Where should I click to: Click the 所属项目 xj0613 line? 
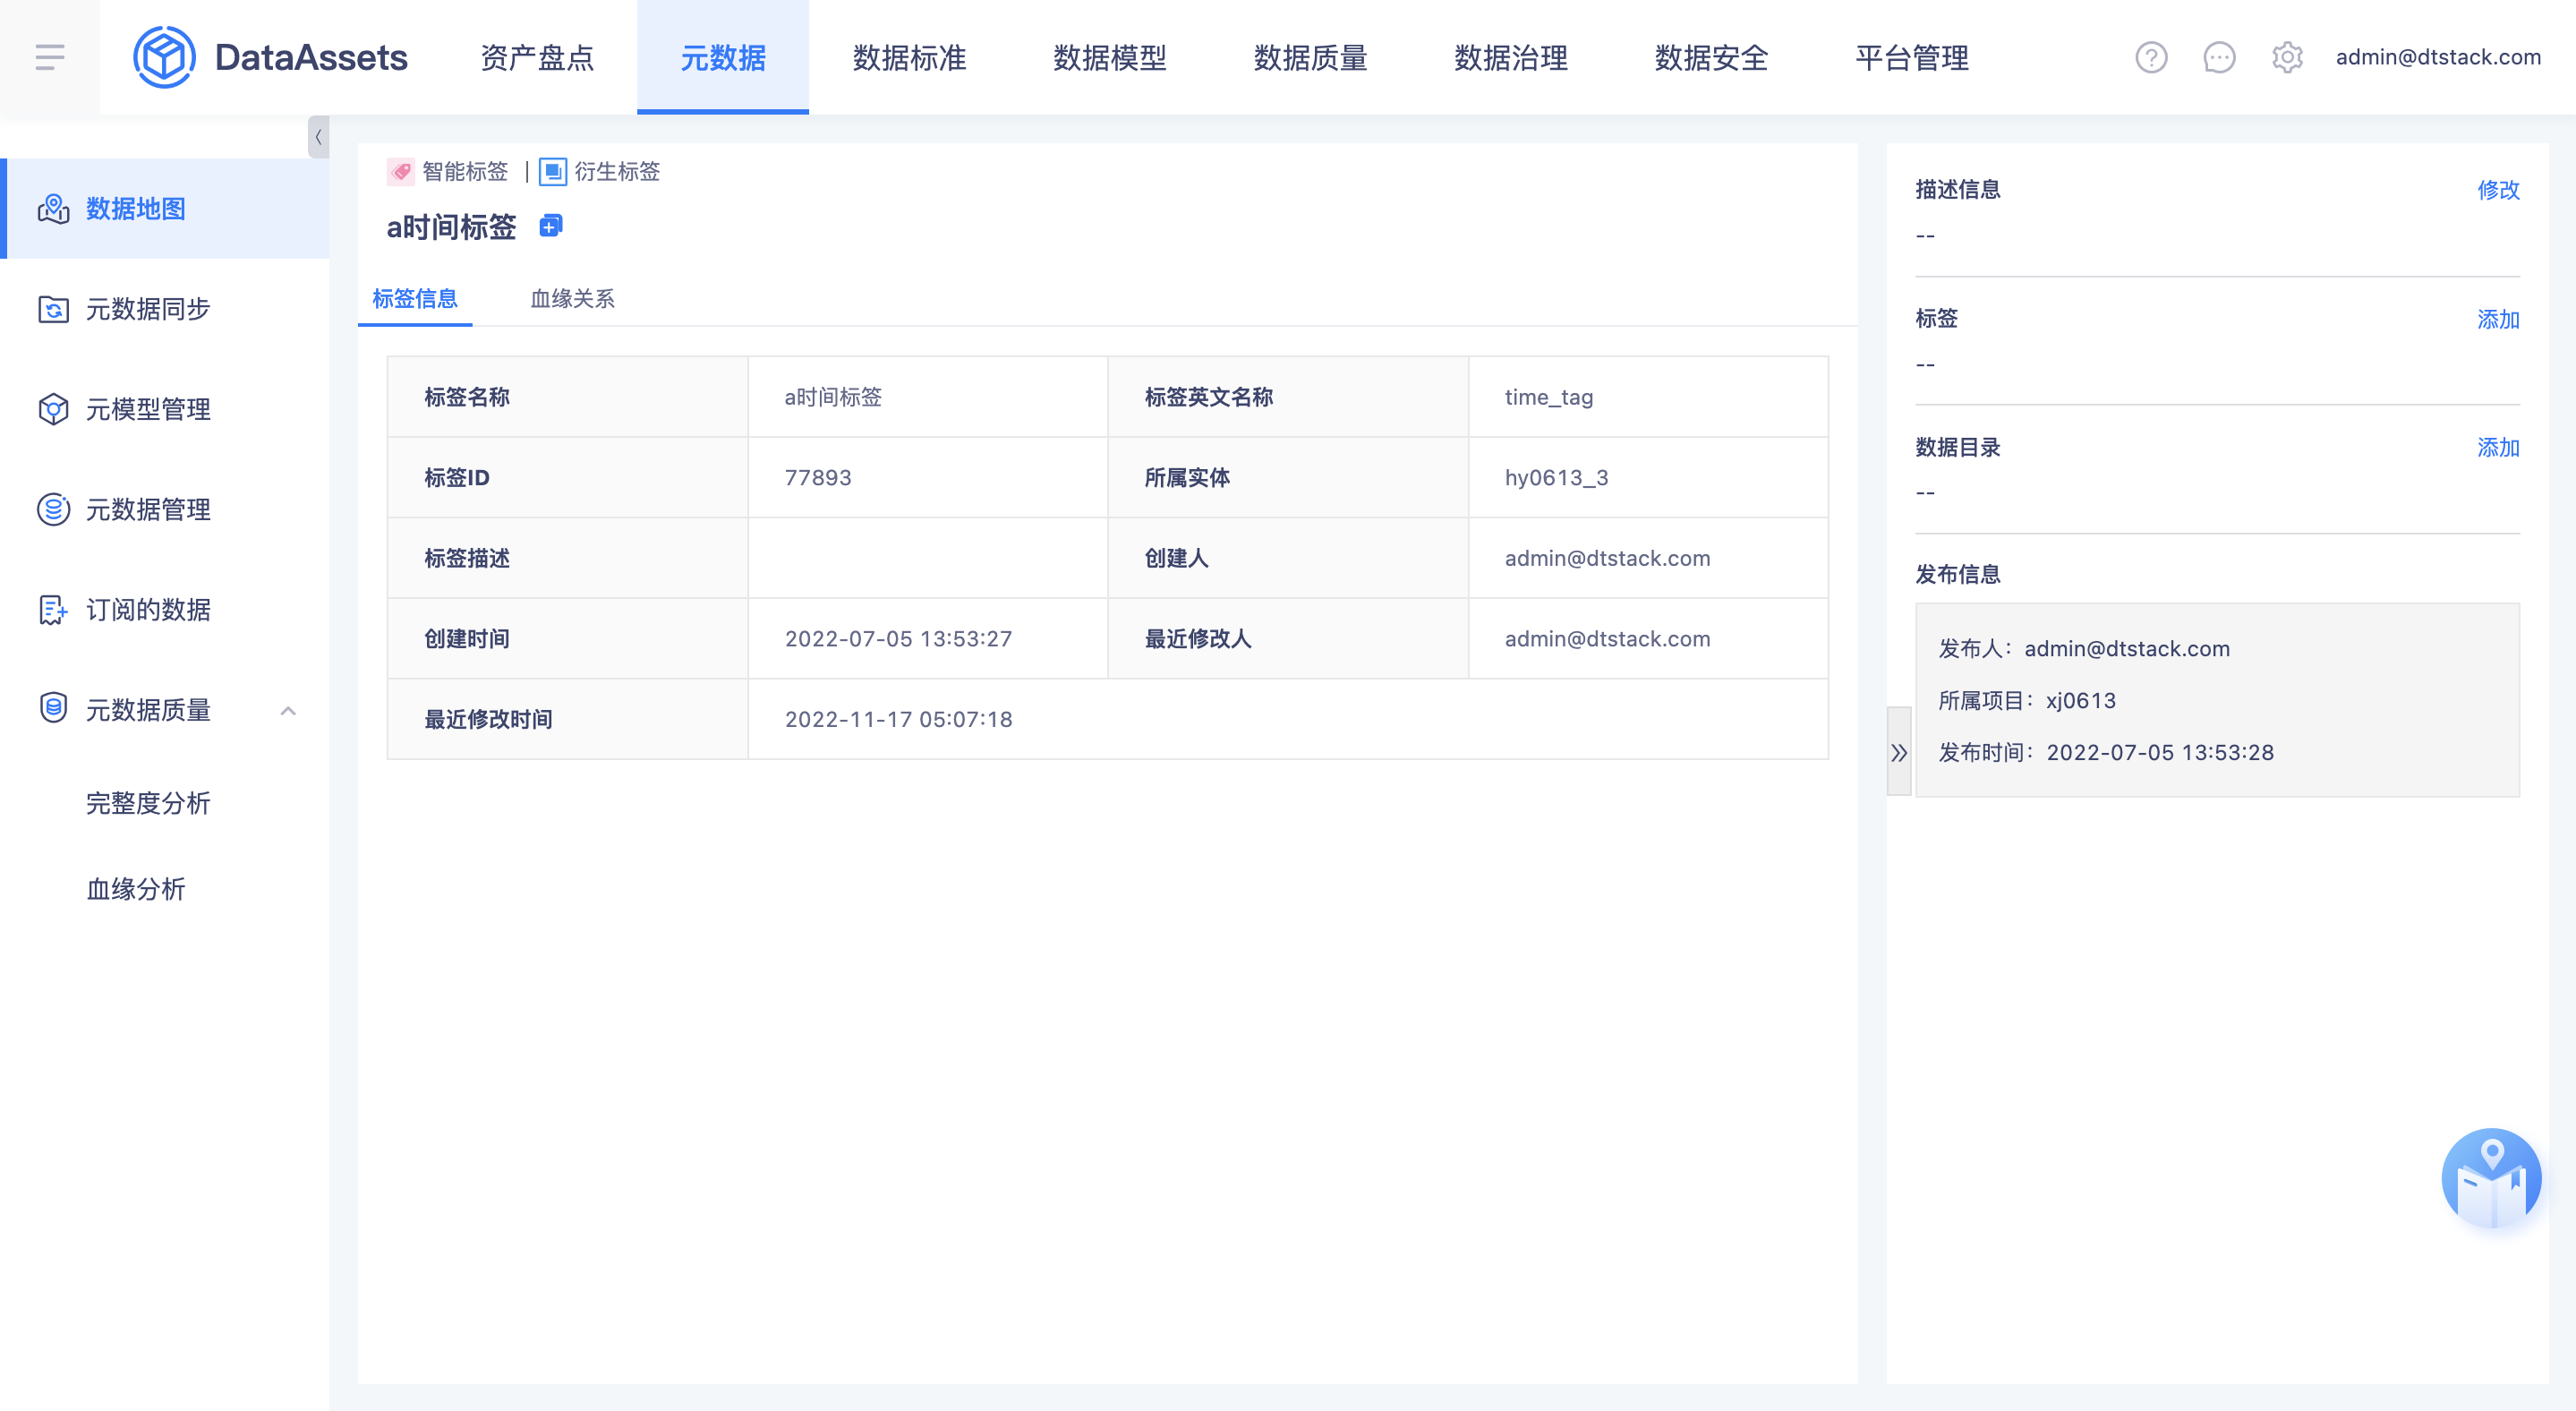pos(2027,700)
